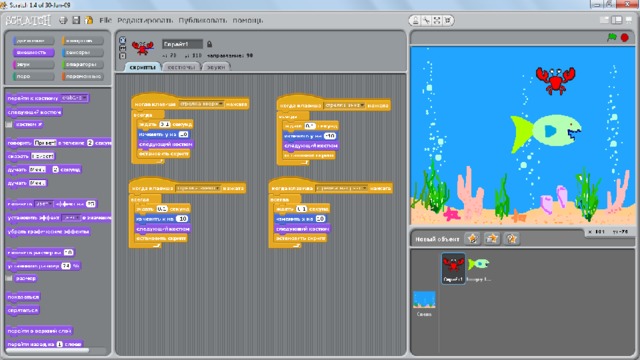Screen dimensions: 640x360
Task: Click the save project disk icon
Action: [76, 20]
